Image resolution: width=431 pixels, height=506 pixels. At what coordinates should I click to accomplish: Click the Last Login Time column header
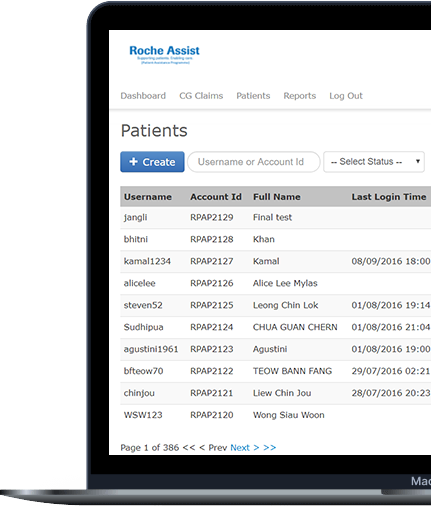point(389,197)
